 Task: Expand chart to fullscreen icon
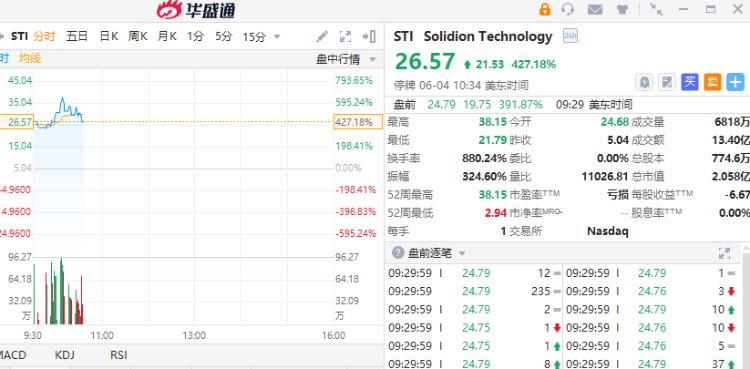pyautogui.click(x=345, y=36)
